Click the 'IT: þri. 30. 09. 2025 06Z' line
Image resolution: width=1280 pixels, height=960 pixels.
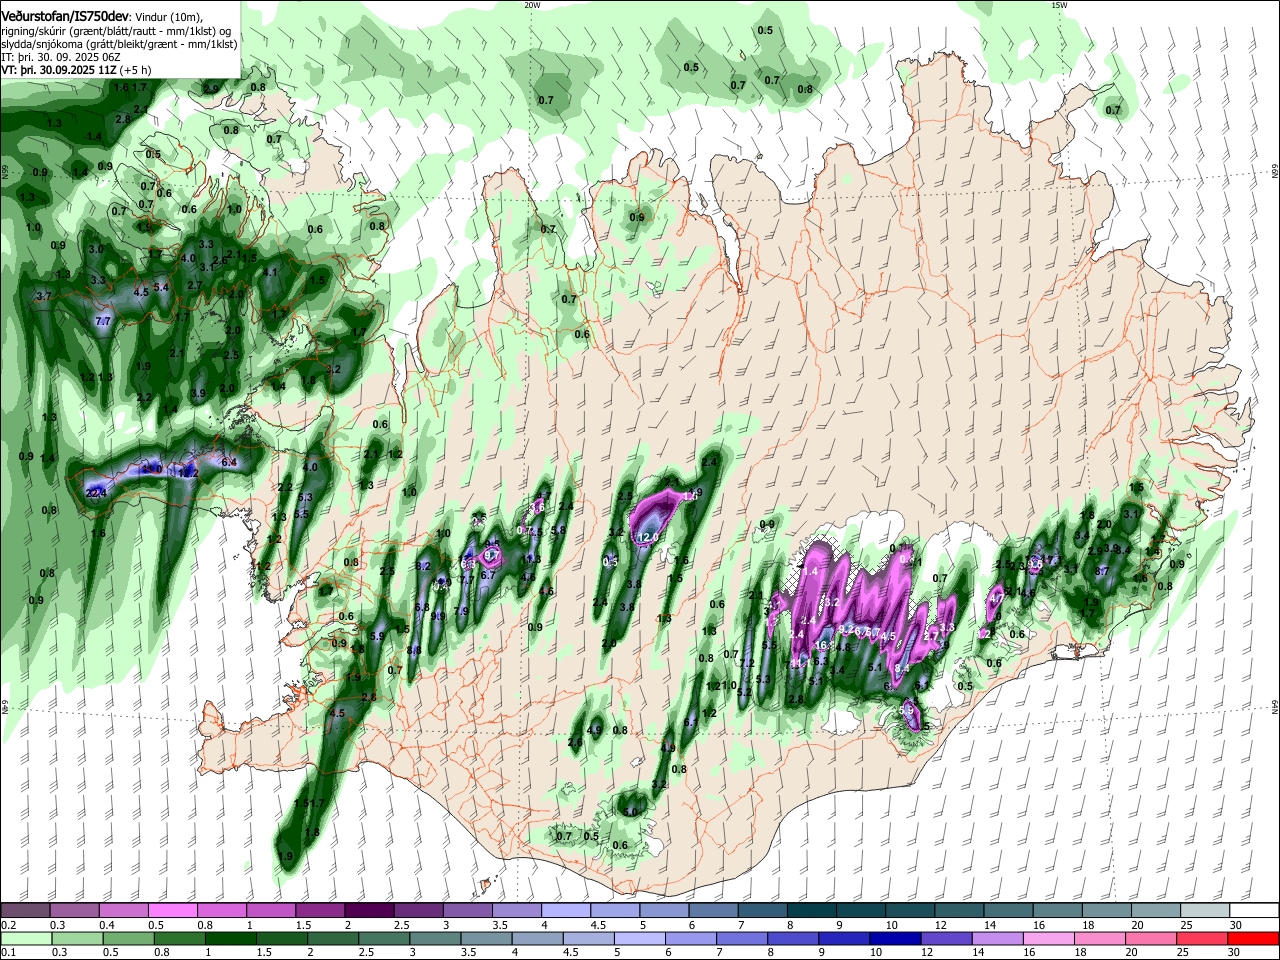click(60, 57)
